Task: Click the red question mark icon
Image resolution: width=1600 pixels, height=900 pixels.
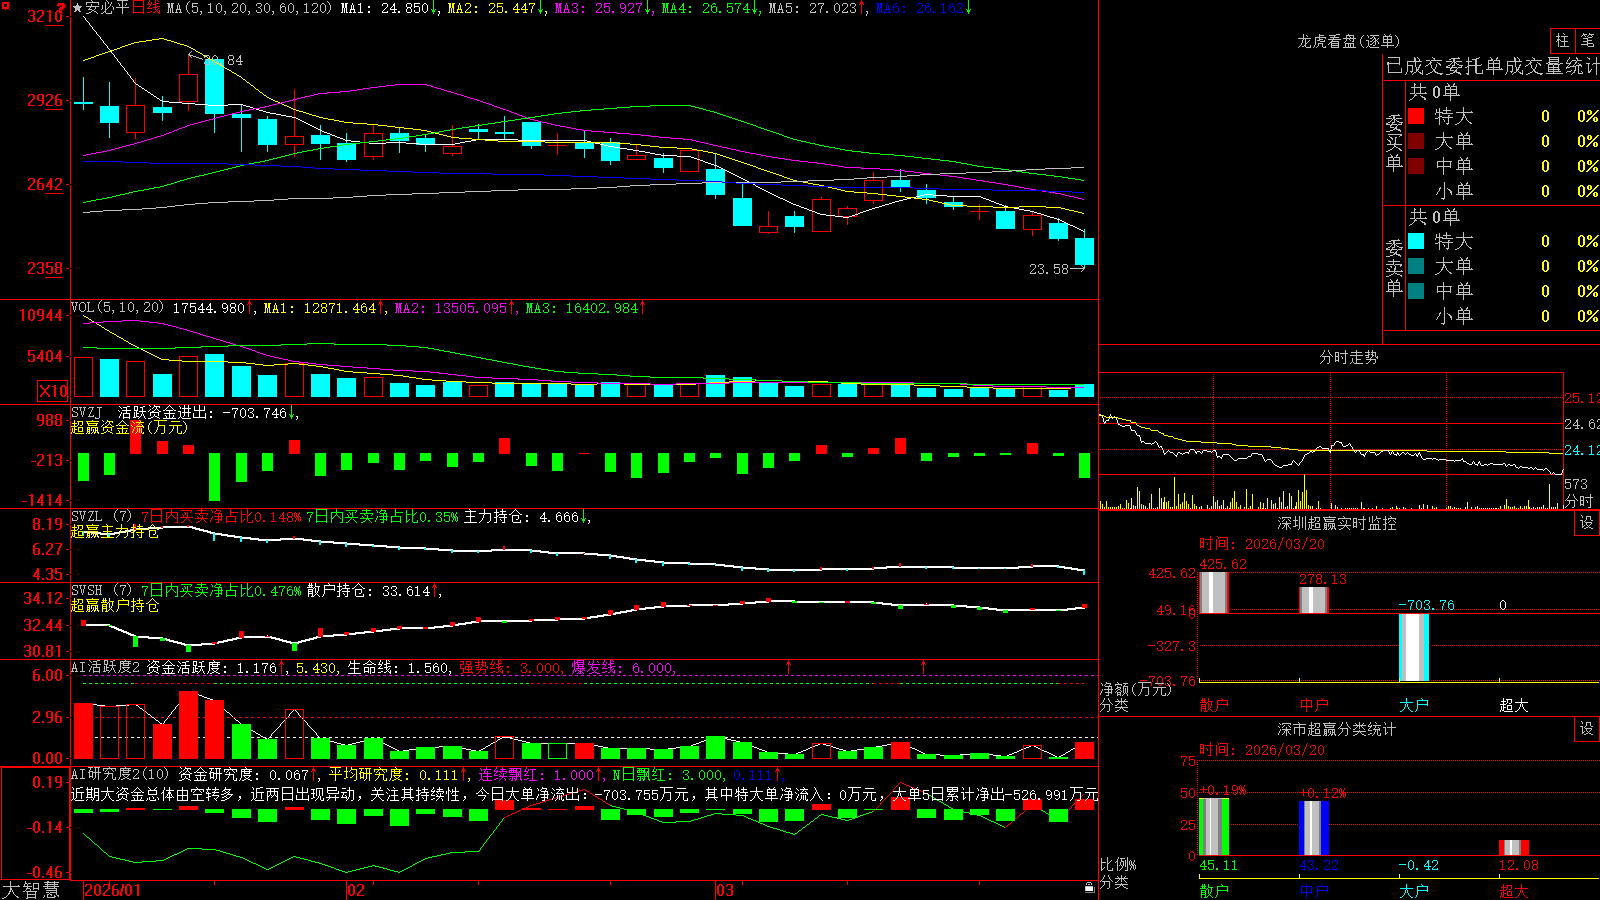Action: point(62,8)
